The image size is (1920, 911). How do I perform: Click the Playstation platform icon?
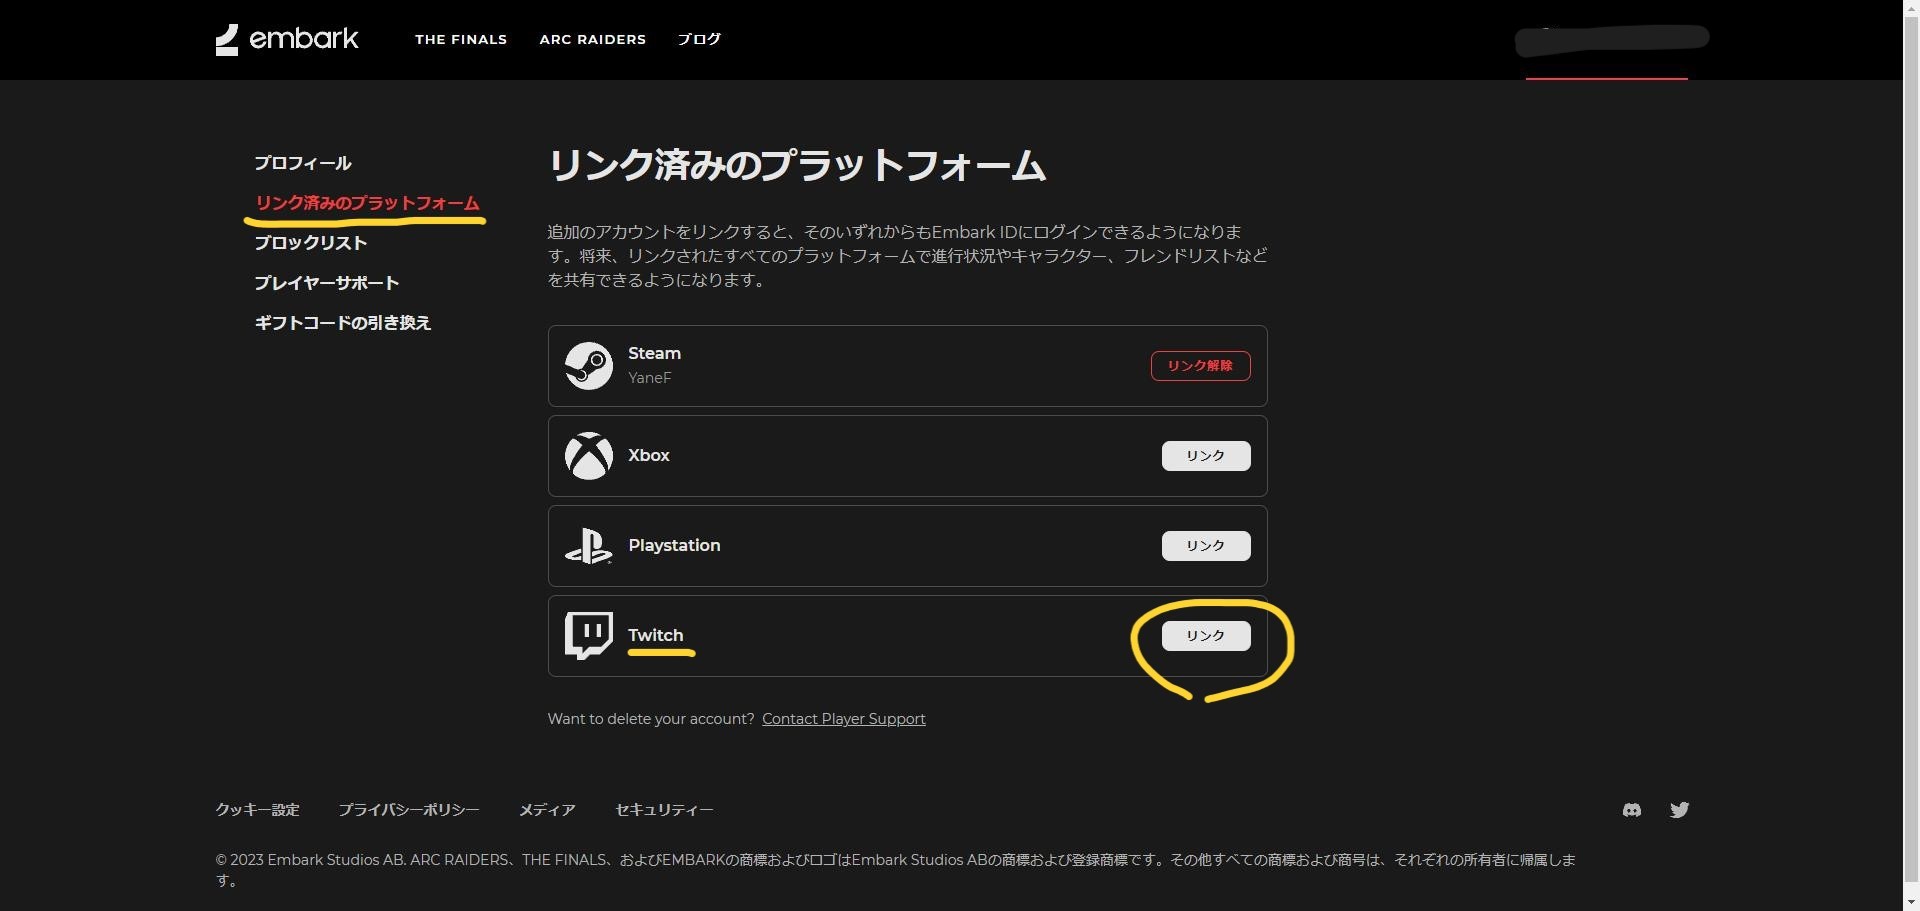pyautogui.click(x=589, y=546)
